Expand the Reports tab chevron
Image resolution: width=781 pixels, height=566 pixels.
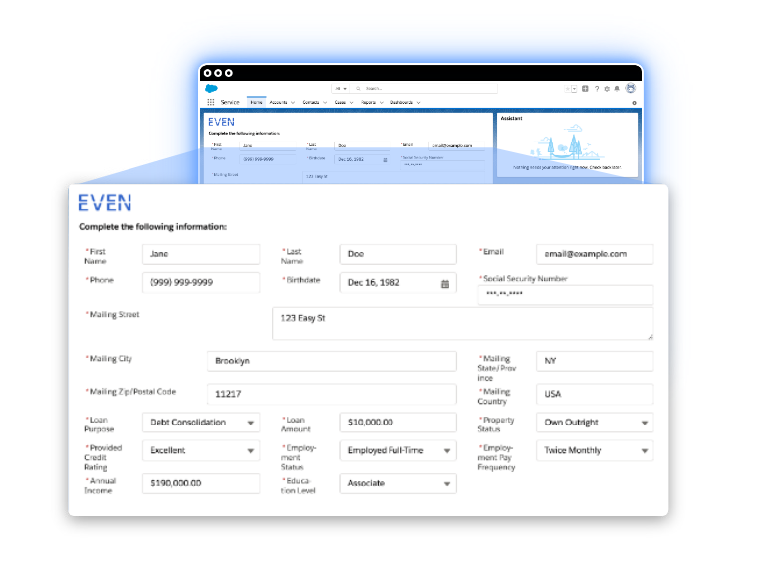pyautogui.click(x=382, y=103)
